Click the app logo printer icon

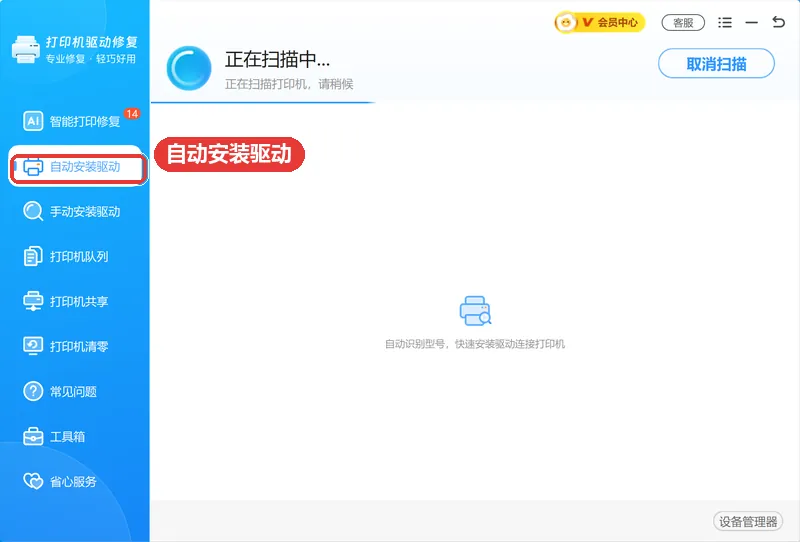click(x=26, y=50)
